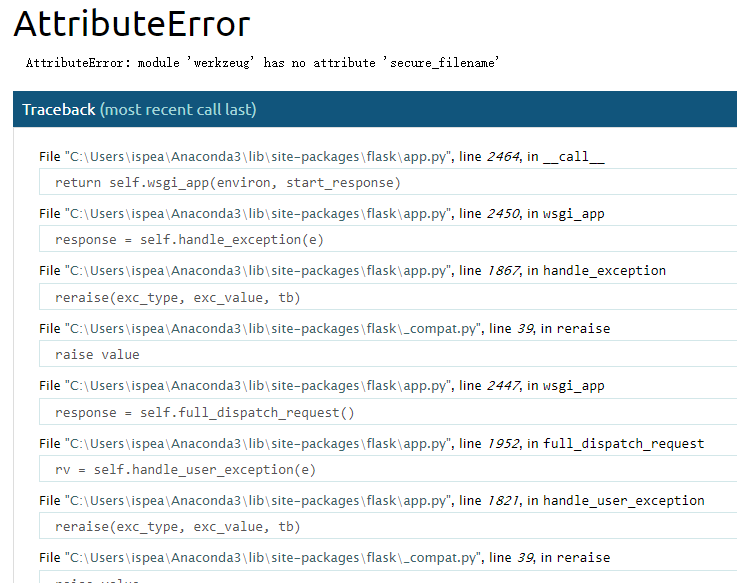This screenshot has width=737, height=583.
Task: Click the cut-off code line at page bottom
Action: (98, 578)
